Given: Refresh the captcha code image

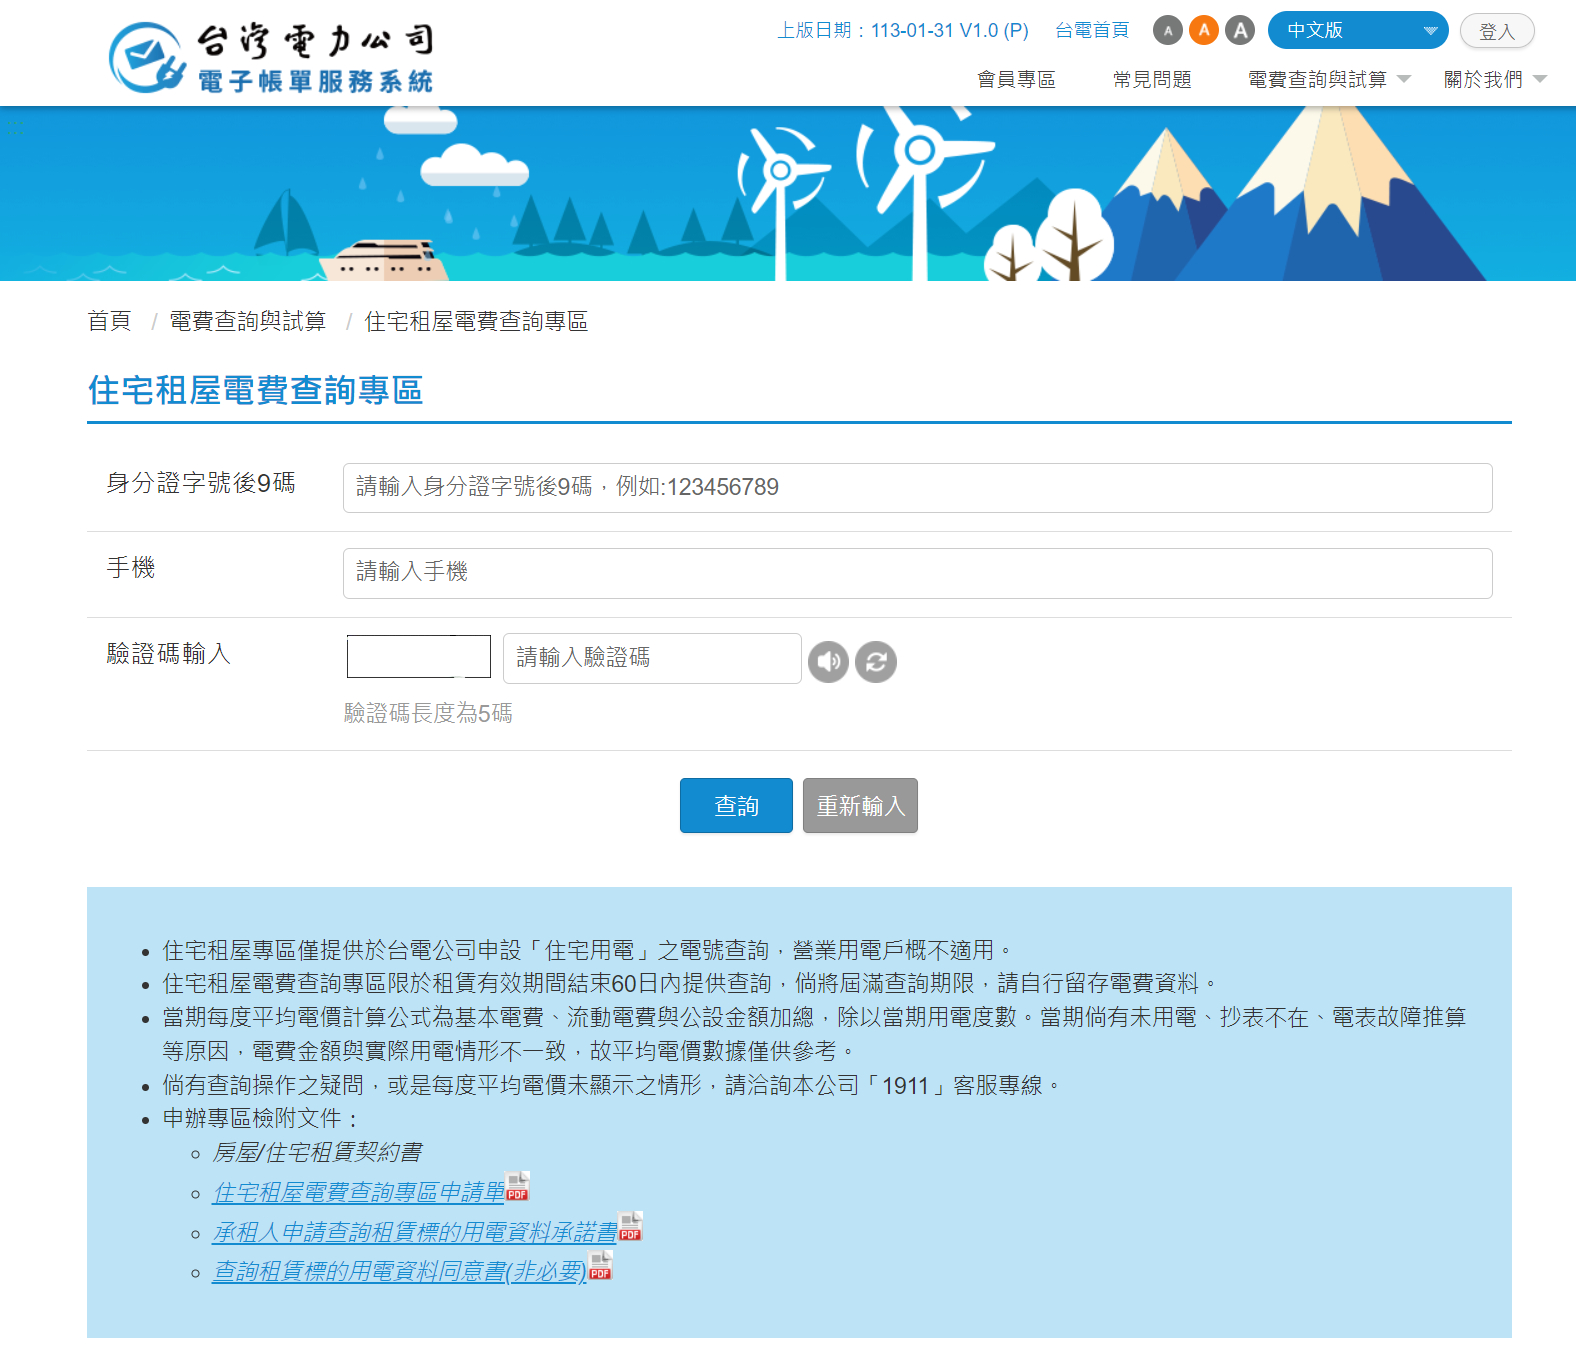Looking at the screenshot, I should [876, 662].
